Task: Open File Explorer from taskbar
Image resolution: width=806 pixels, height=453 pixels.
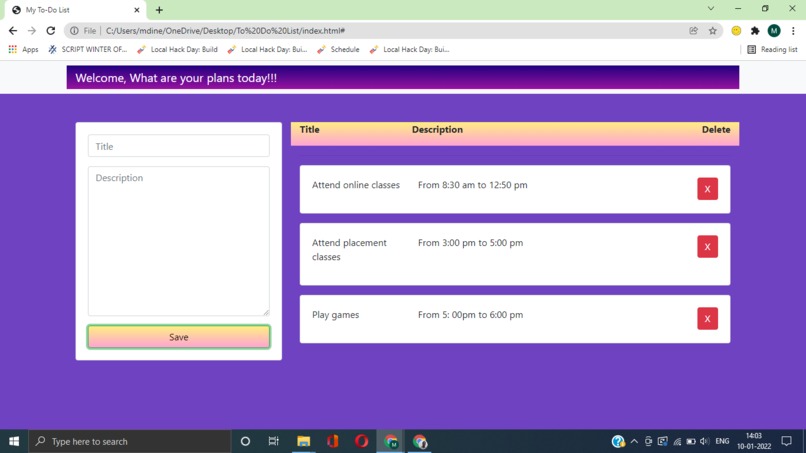Action: tap(303, 441)
